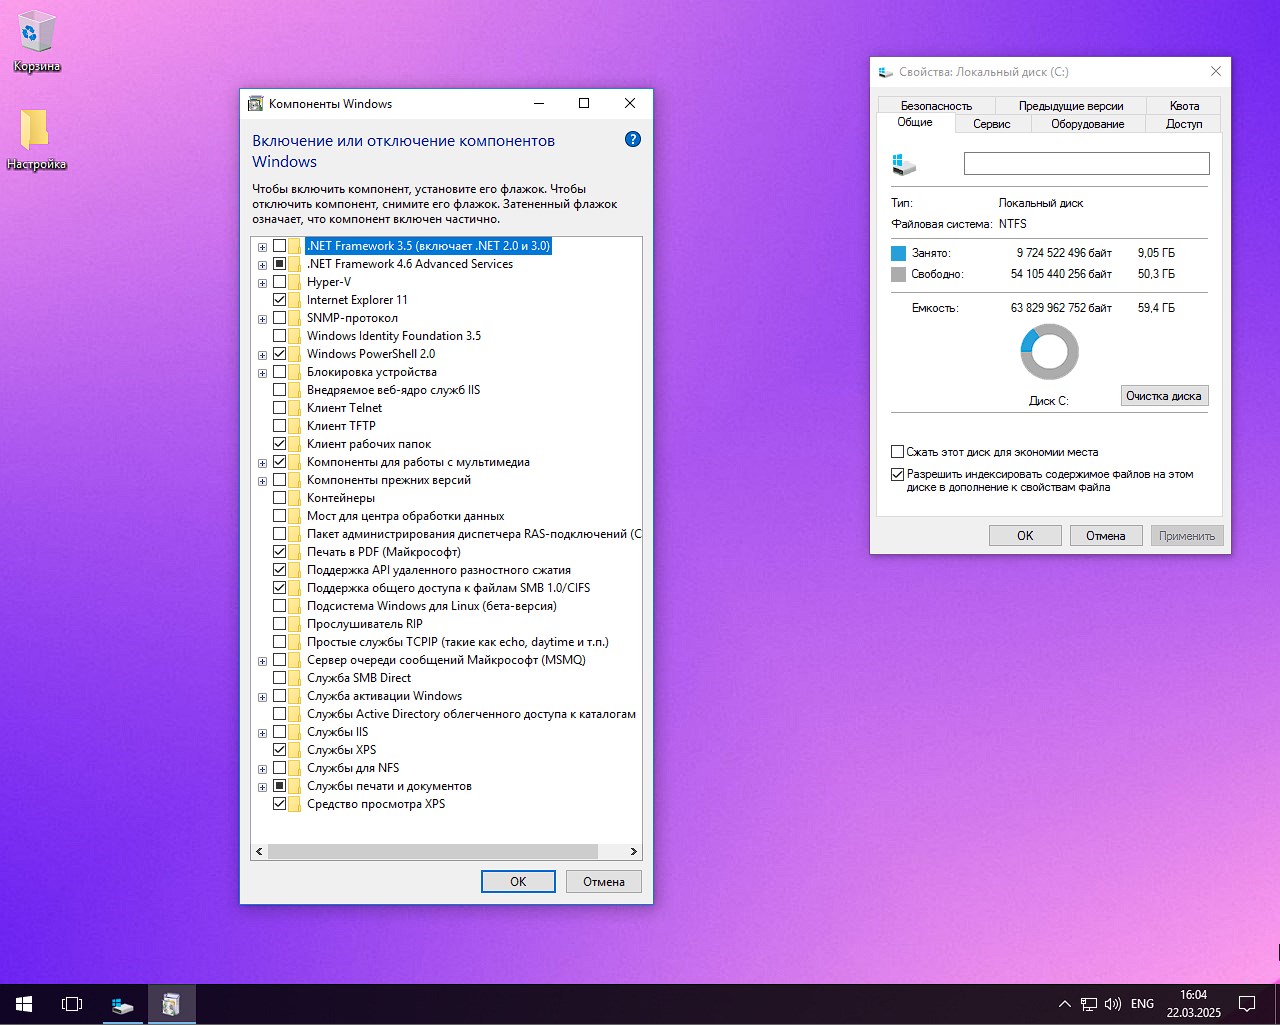
Task: Click the left scroll arrow in components list
Action: 259,852
